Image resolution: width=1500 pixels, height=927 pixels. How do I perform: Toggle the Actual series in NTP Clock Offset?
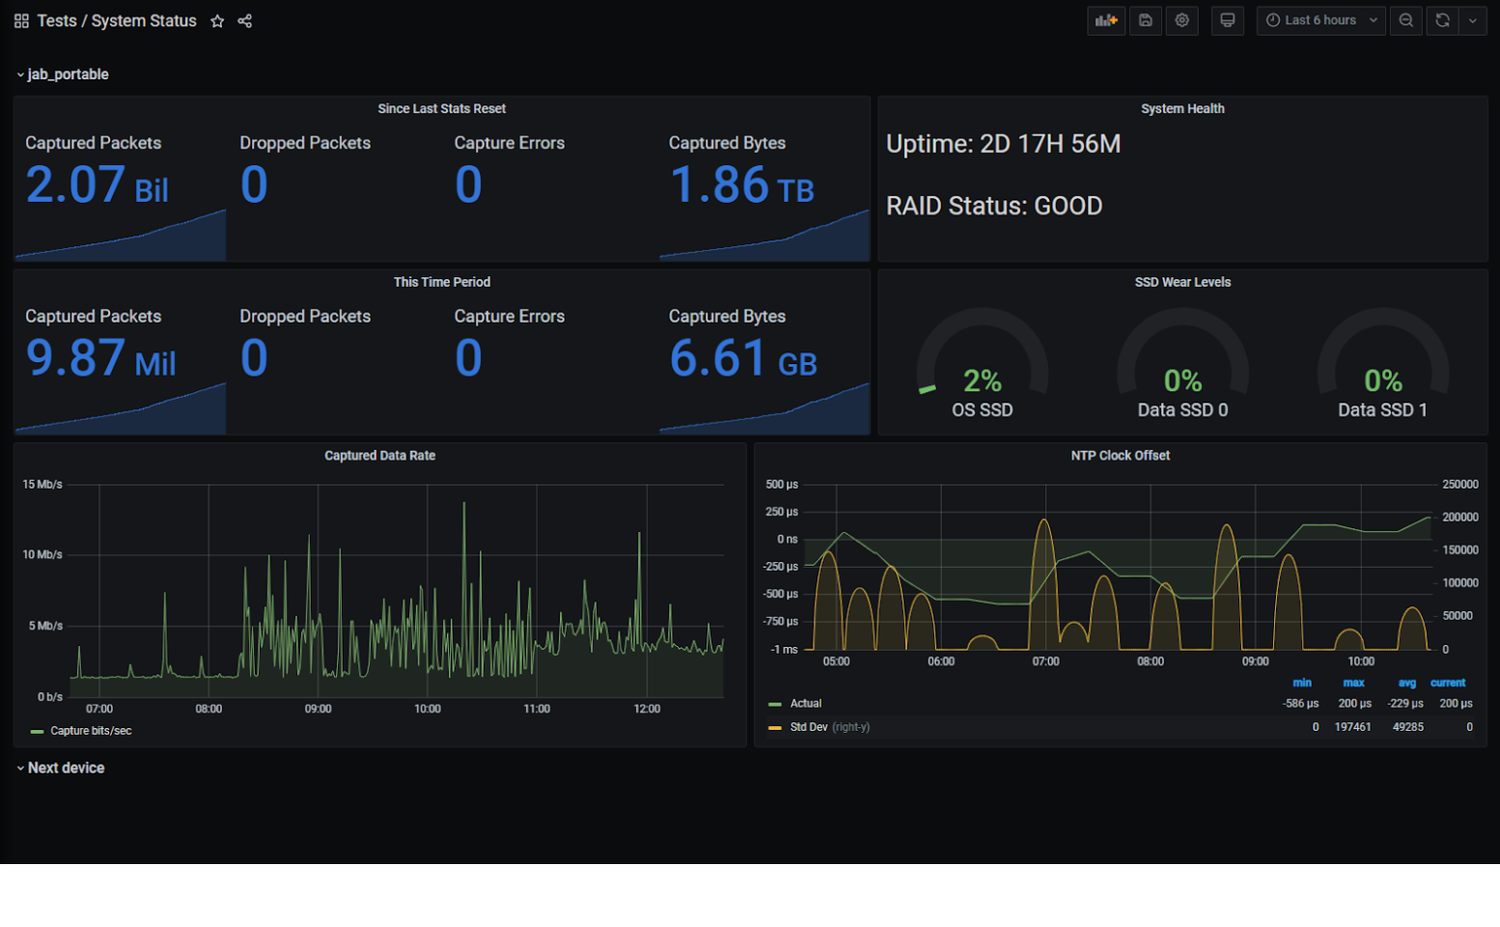806,703
